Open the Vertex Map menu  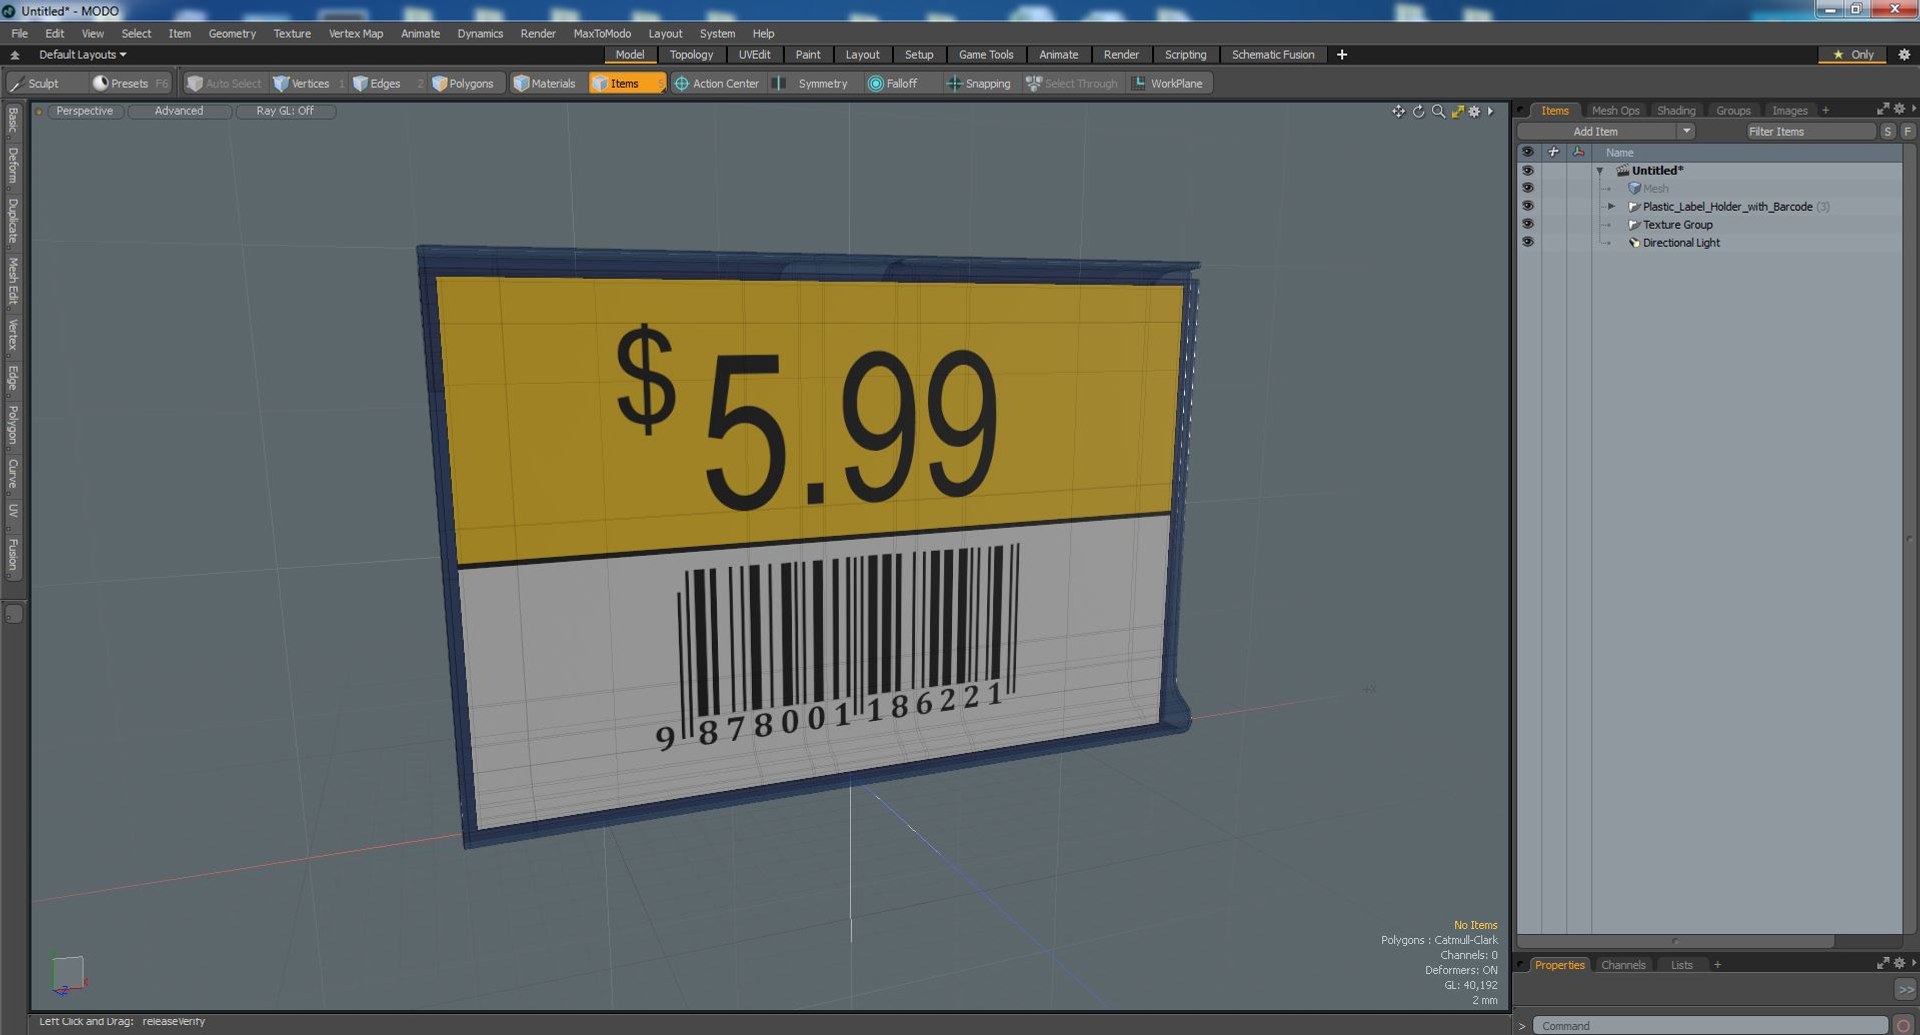[x=356, y=34]
